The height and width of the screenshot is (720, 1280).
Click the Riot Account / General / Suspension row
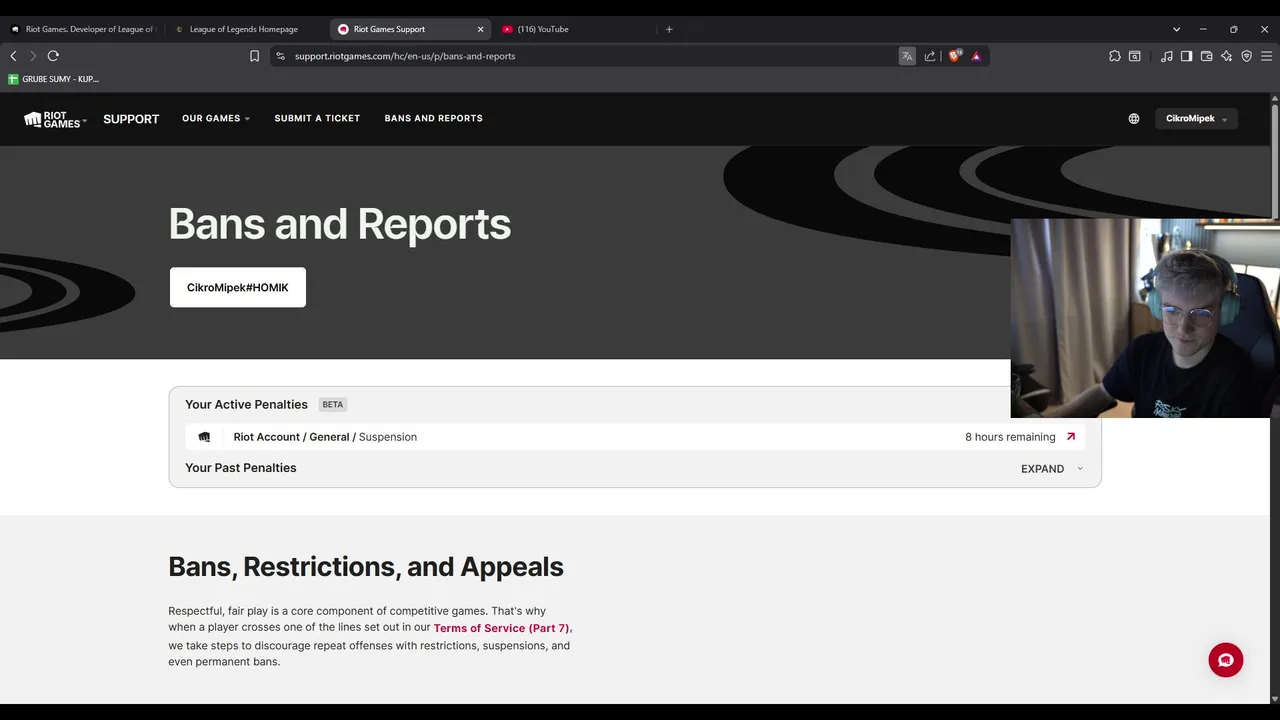point(635,437)
